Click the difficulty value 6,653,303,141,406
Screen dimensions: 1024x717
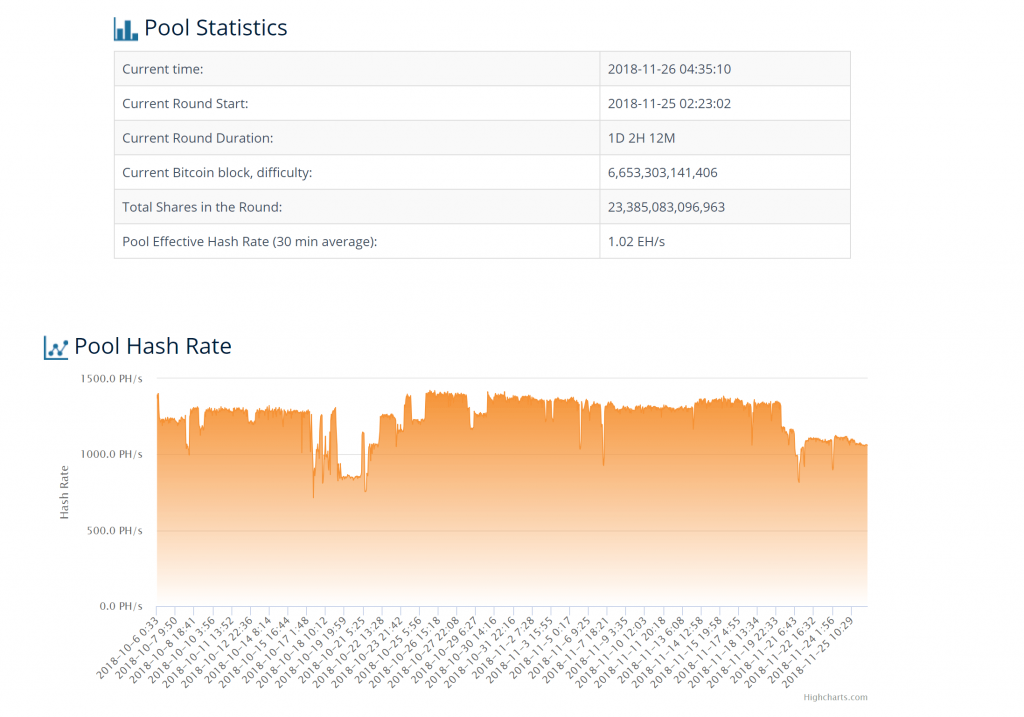(x=662, y=172)
